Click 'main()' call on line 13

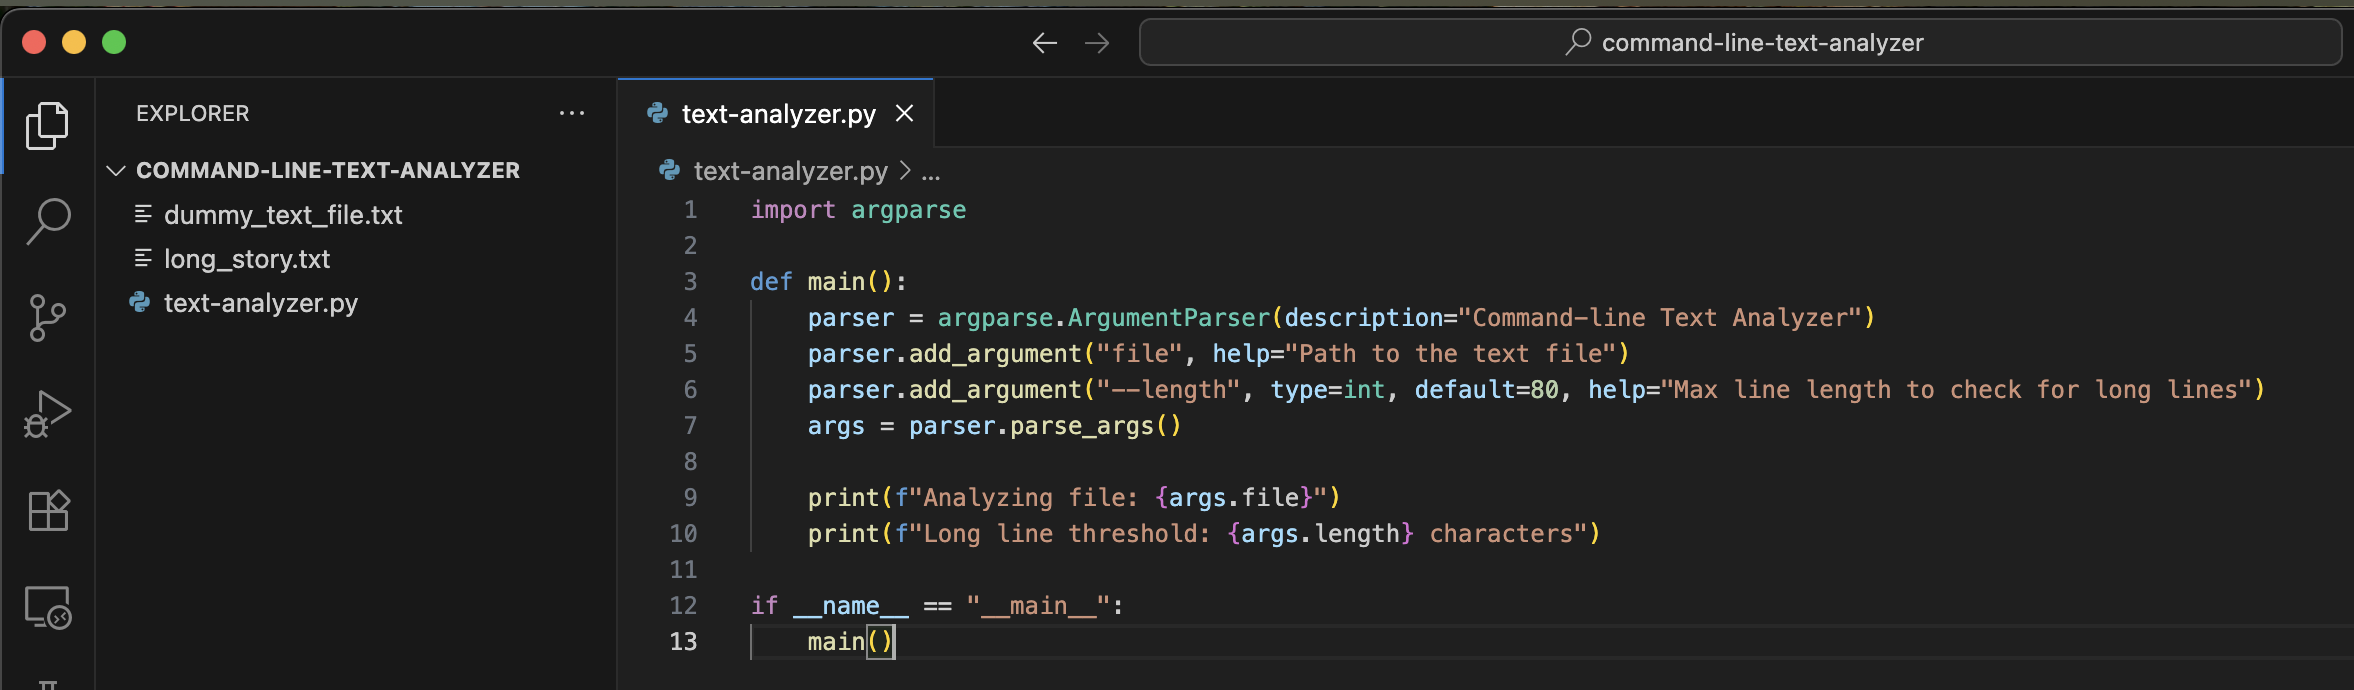coord(850,642)
